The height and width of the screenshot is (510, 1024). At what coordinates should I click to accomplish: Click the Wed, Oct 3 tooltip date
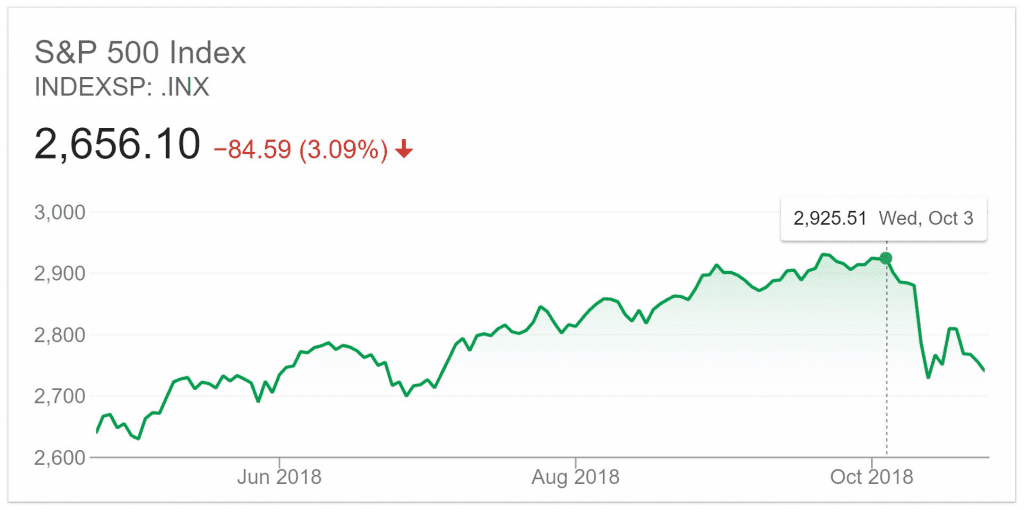pyautogui.click(x=926, y=218)
